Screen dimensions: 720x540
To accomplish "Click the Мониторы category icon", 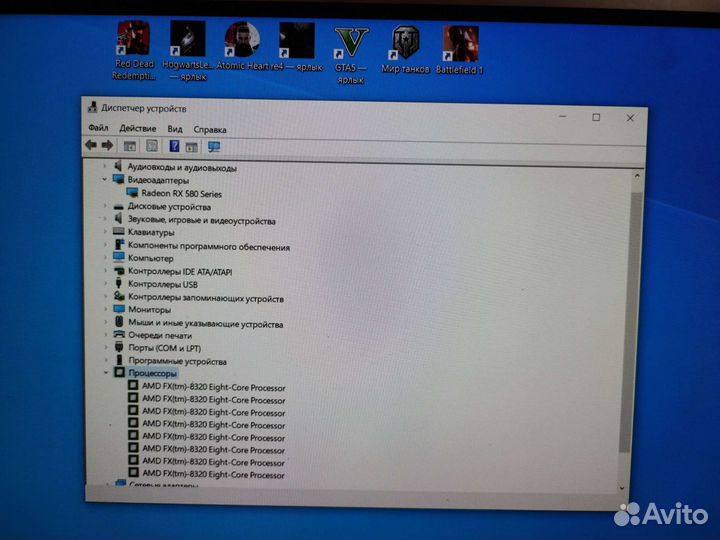I will (119, 309).
